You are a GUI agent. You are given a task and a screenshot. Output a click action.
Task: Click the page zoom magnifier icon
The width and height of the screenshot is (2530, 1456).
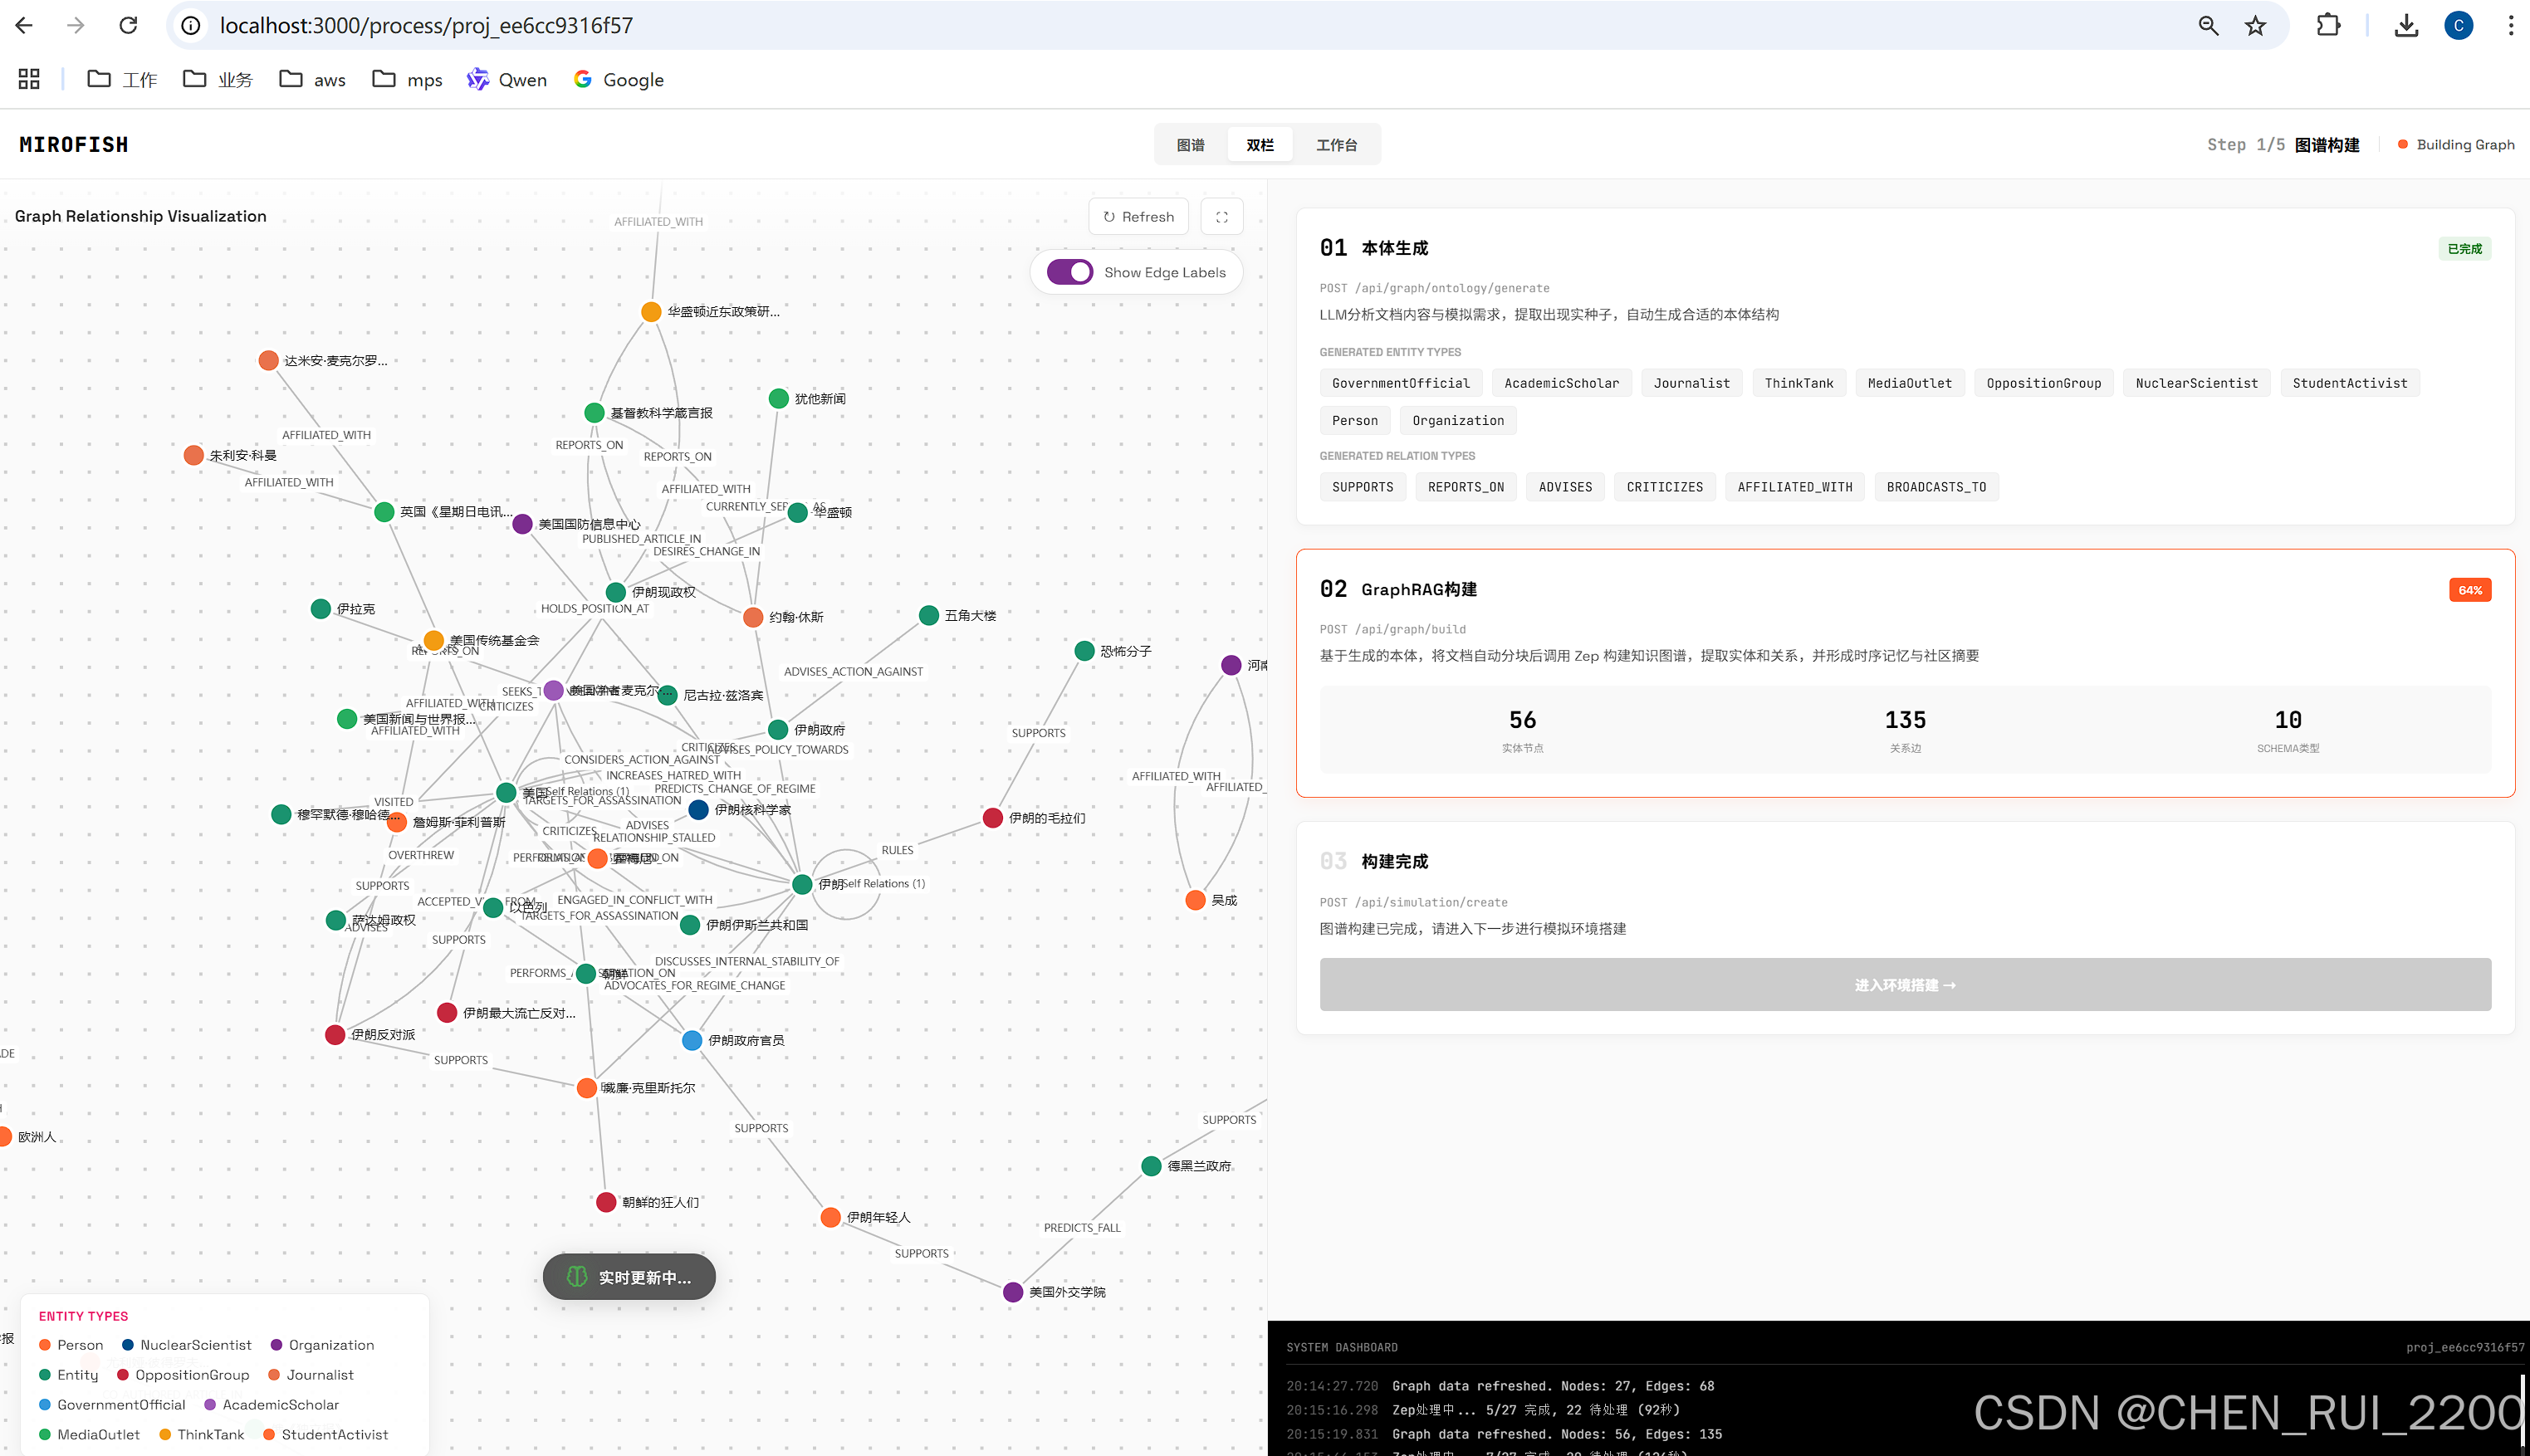click(2208, 25)
